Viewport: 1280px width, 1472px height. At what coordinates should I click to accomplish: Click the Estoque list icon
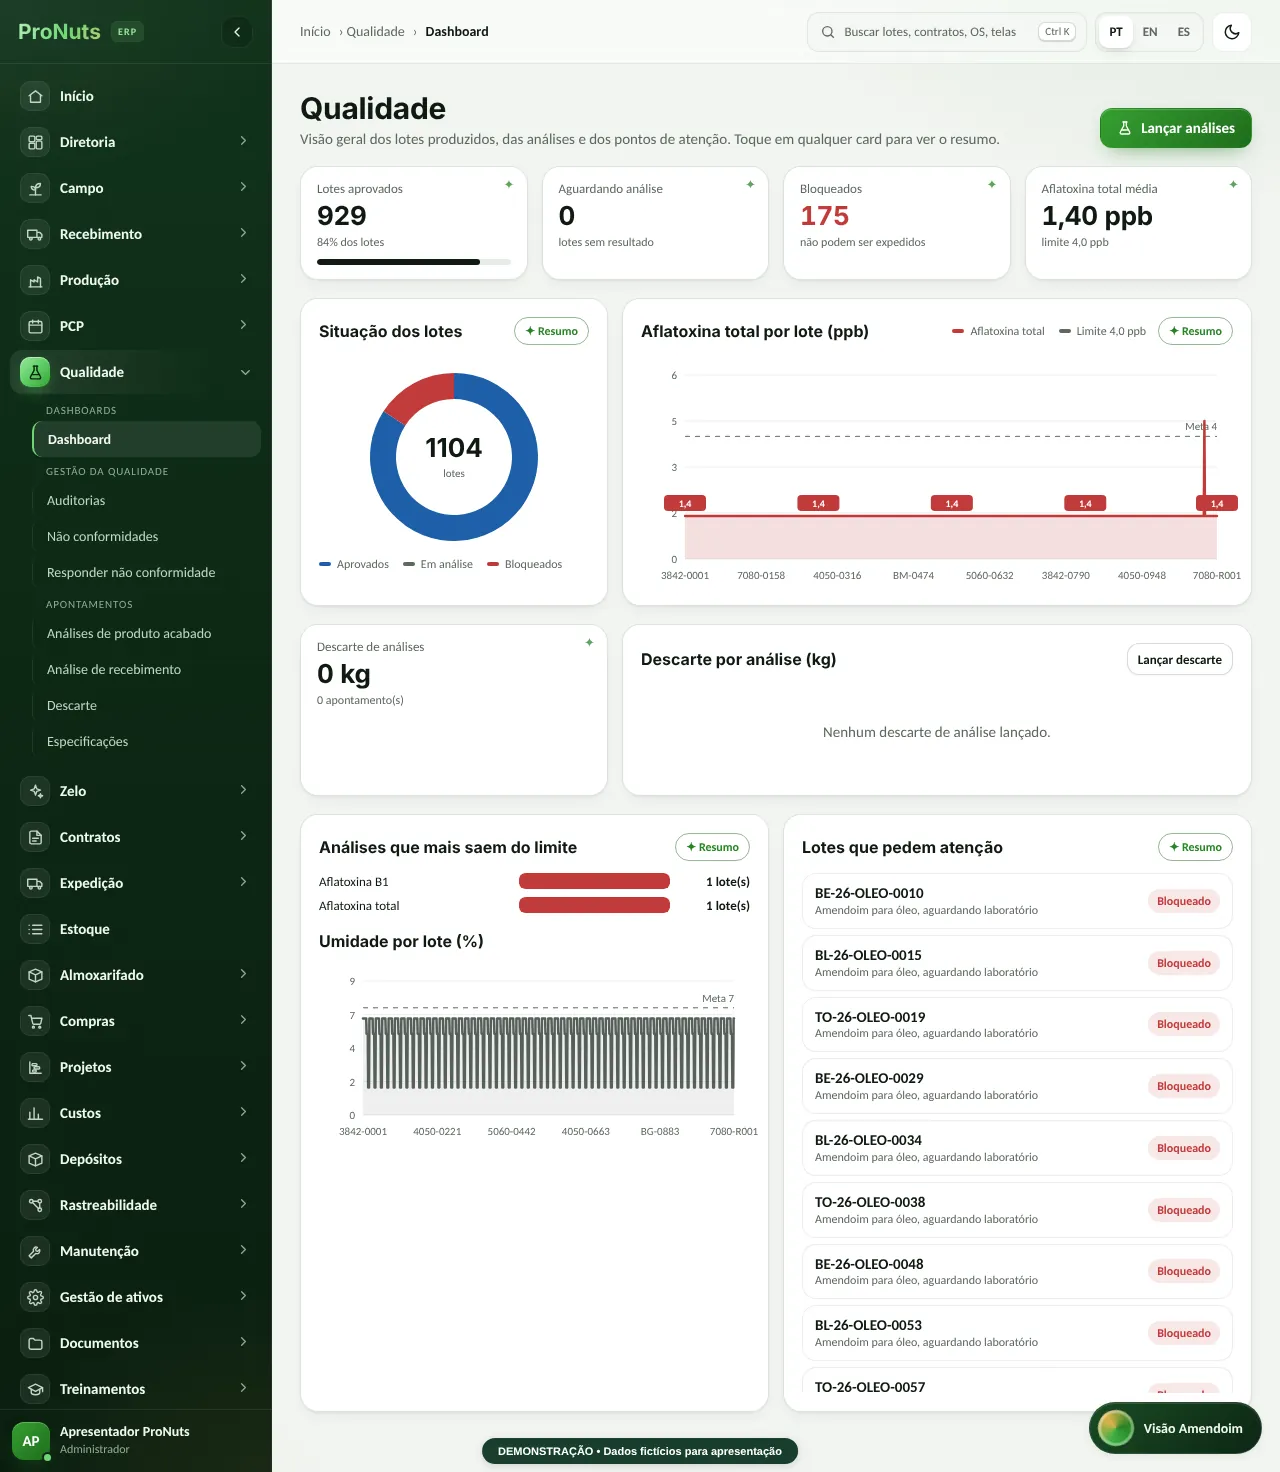pos(35,929)
